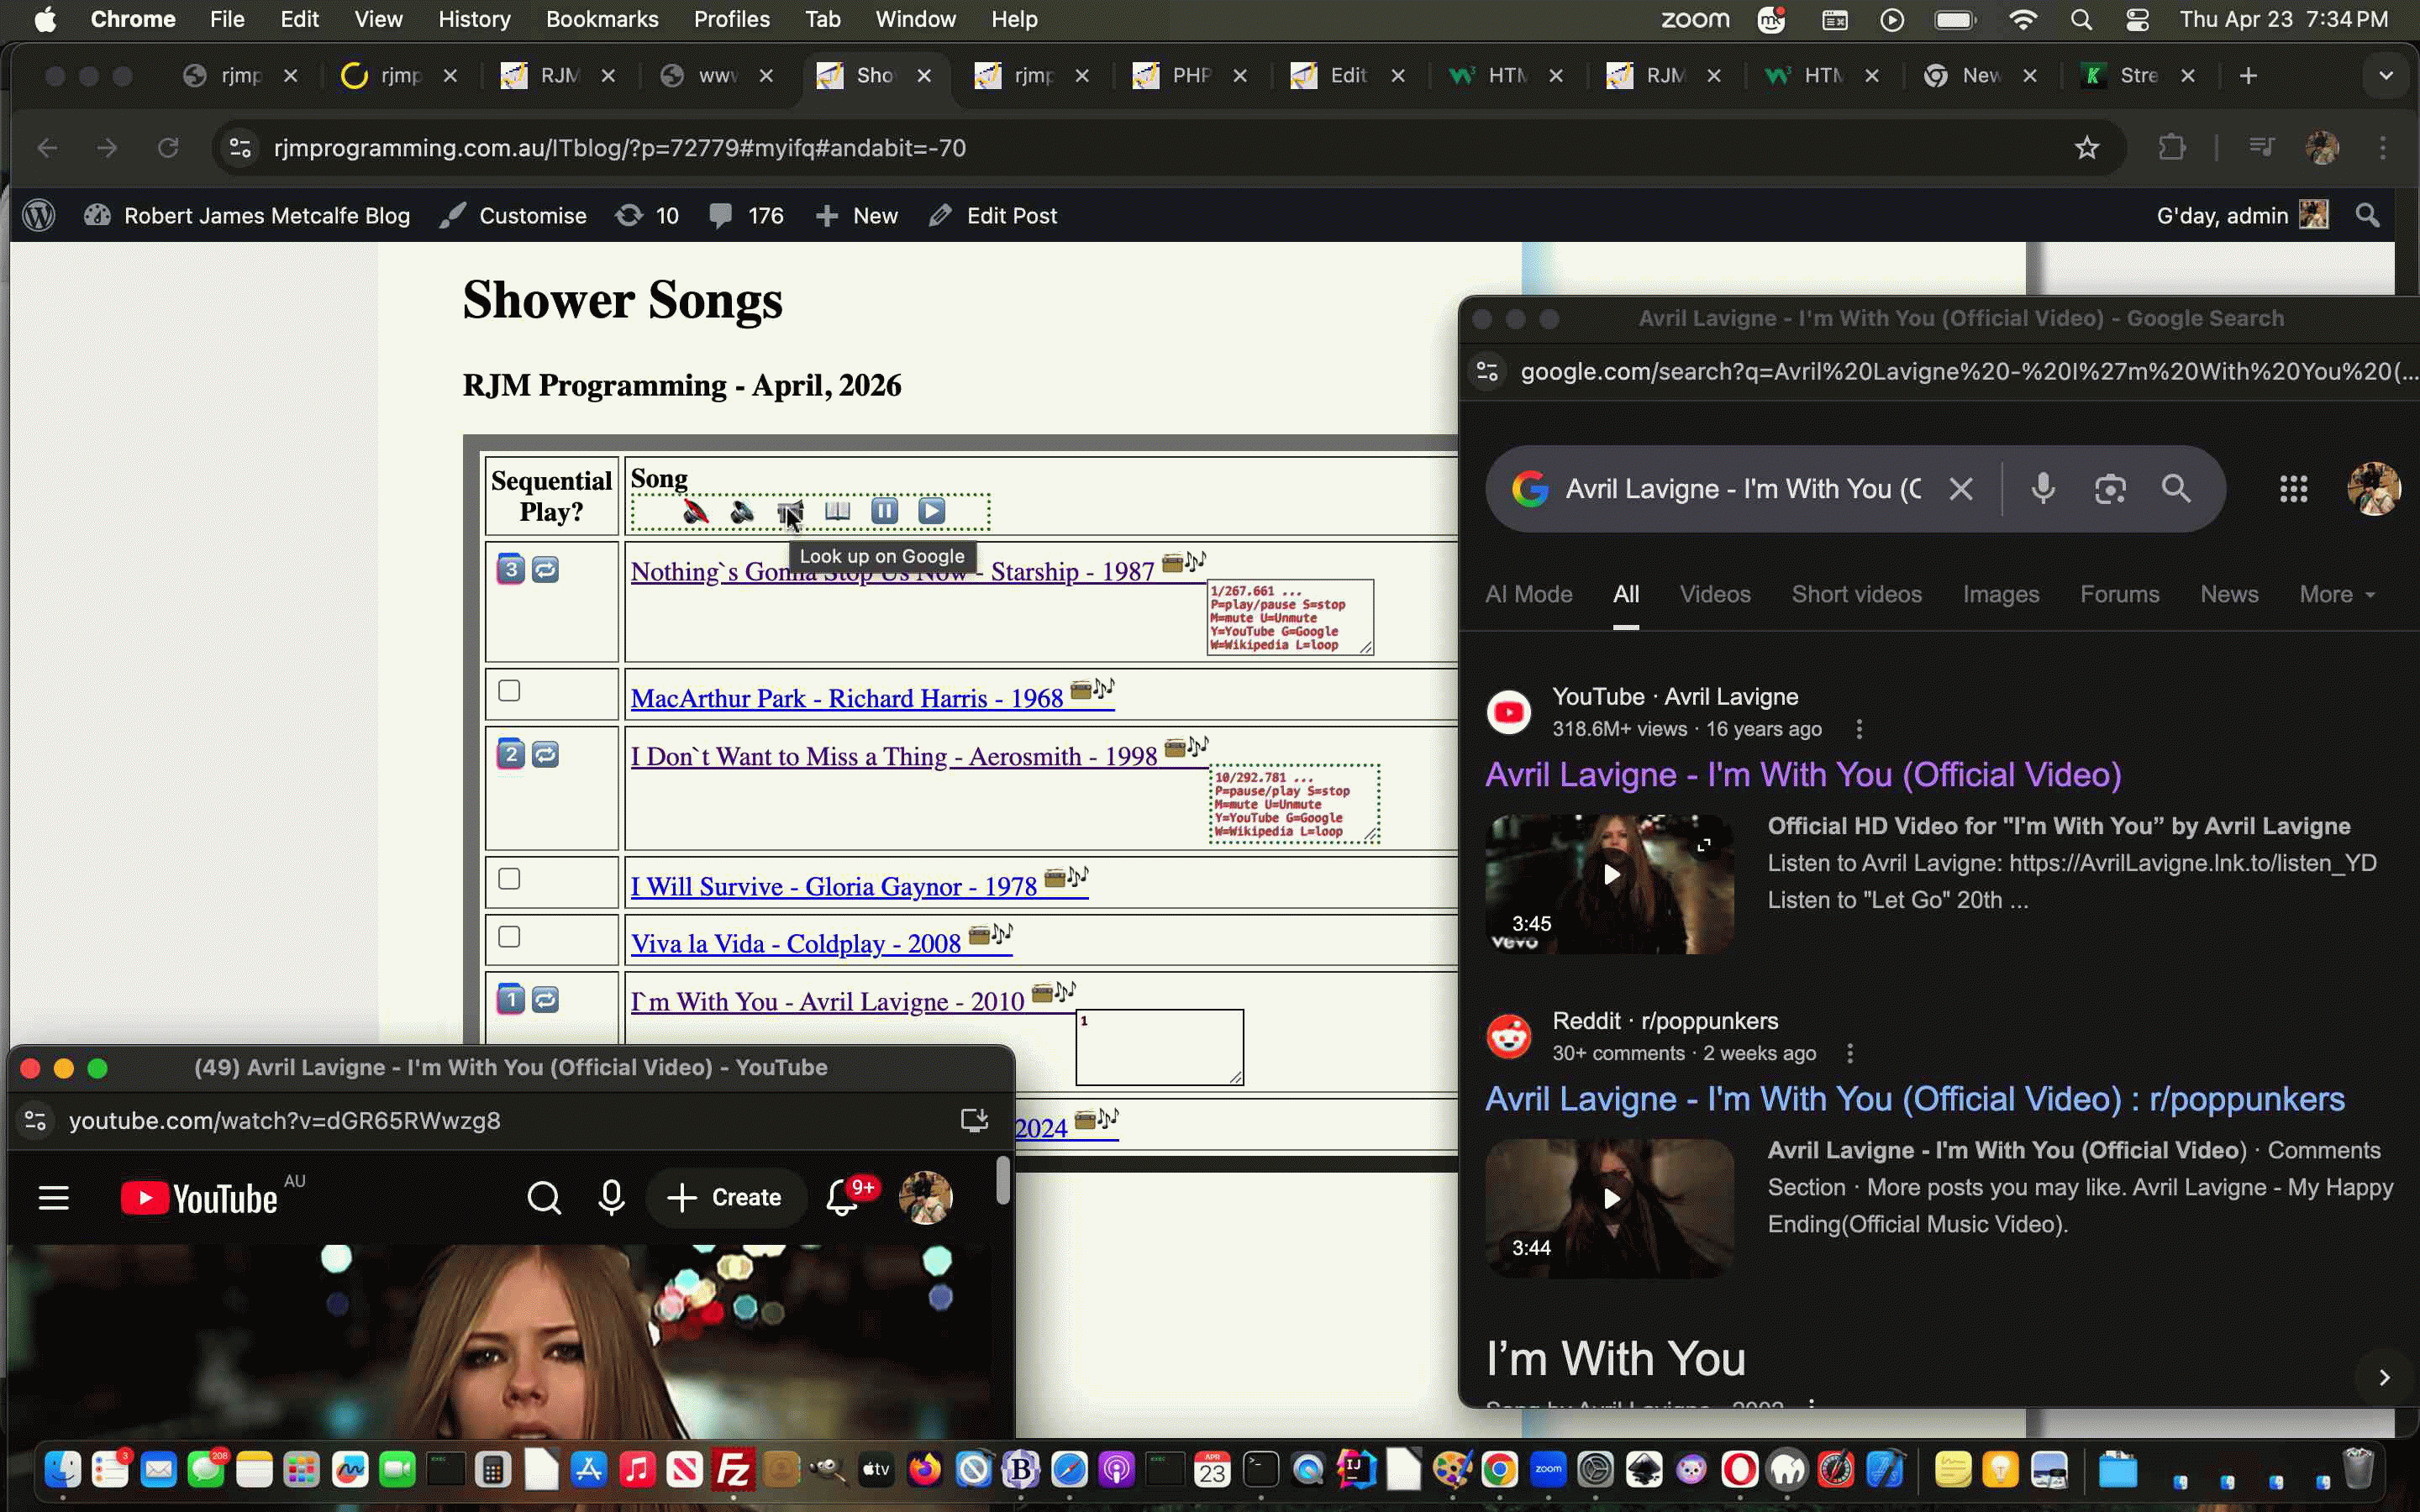Open the Google apps grid
2420x1512 pixels.
2293,489
